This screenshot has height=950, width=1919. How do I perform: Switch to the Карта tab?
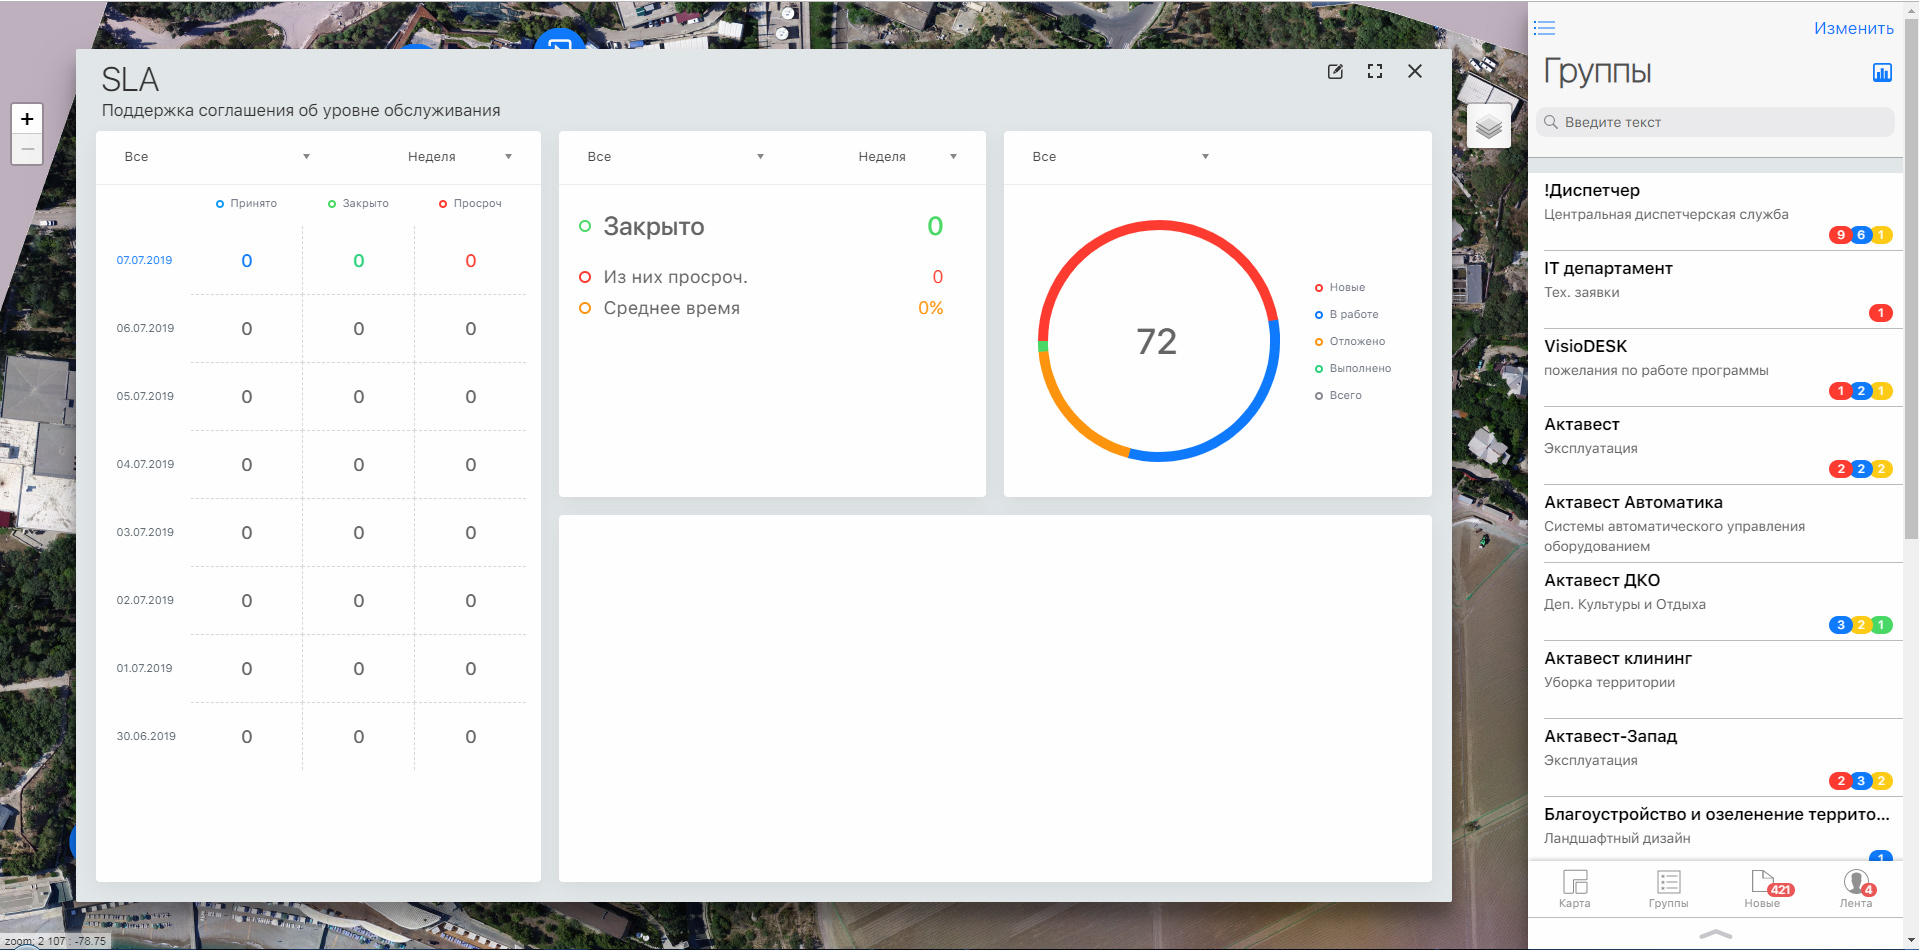point(1575,888)
